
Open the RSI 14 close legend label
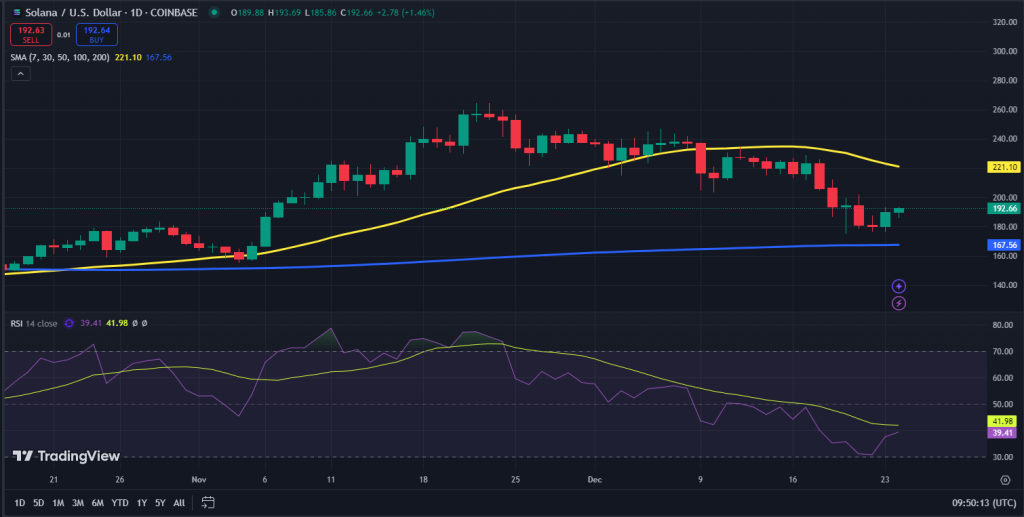[x=34, y=323]
